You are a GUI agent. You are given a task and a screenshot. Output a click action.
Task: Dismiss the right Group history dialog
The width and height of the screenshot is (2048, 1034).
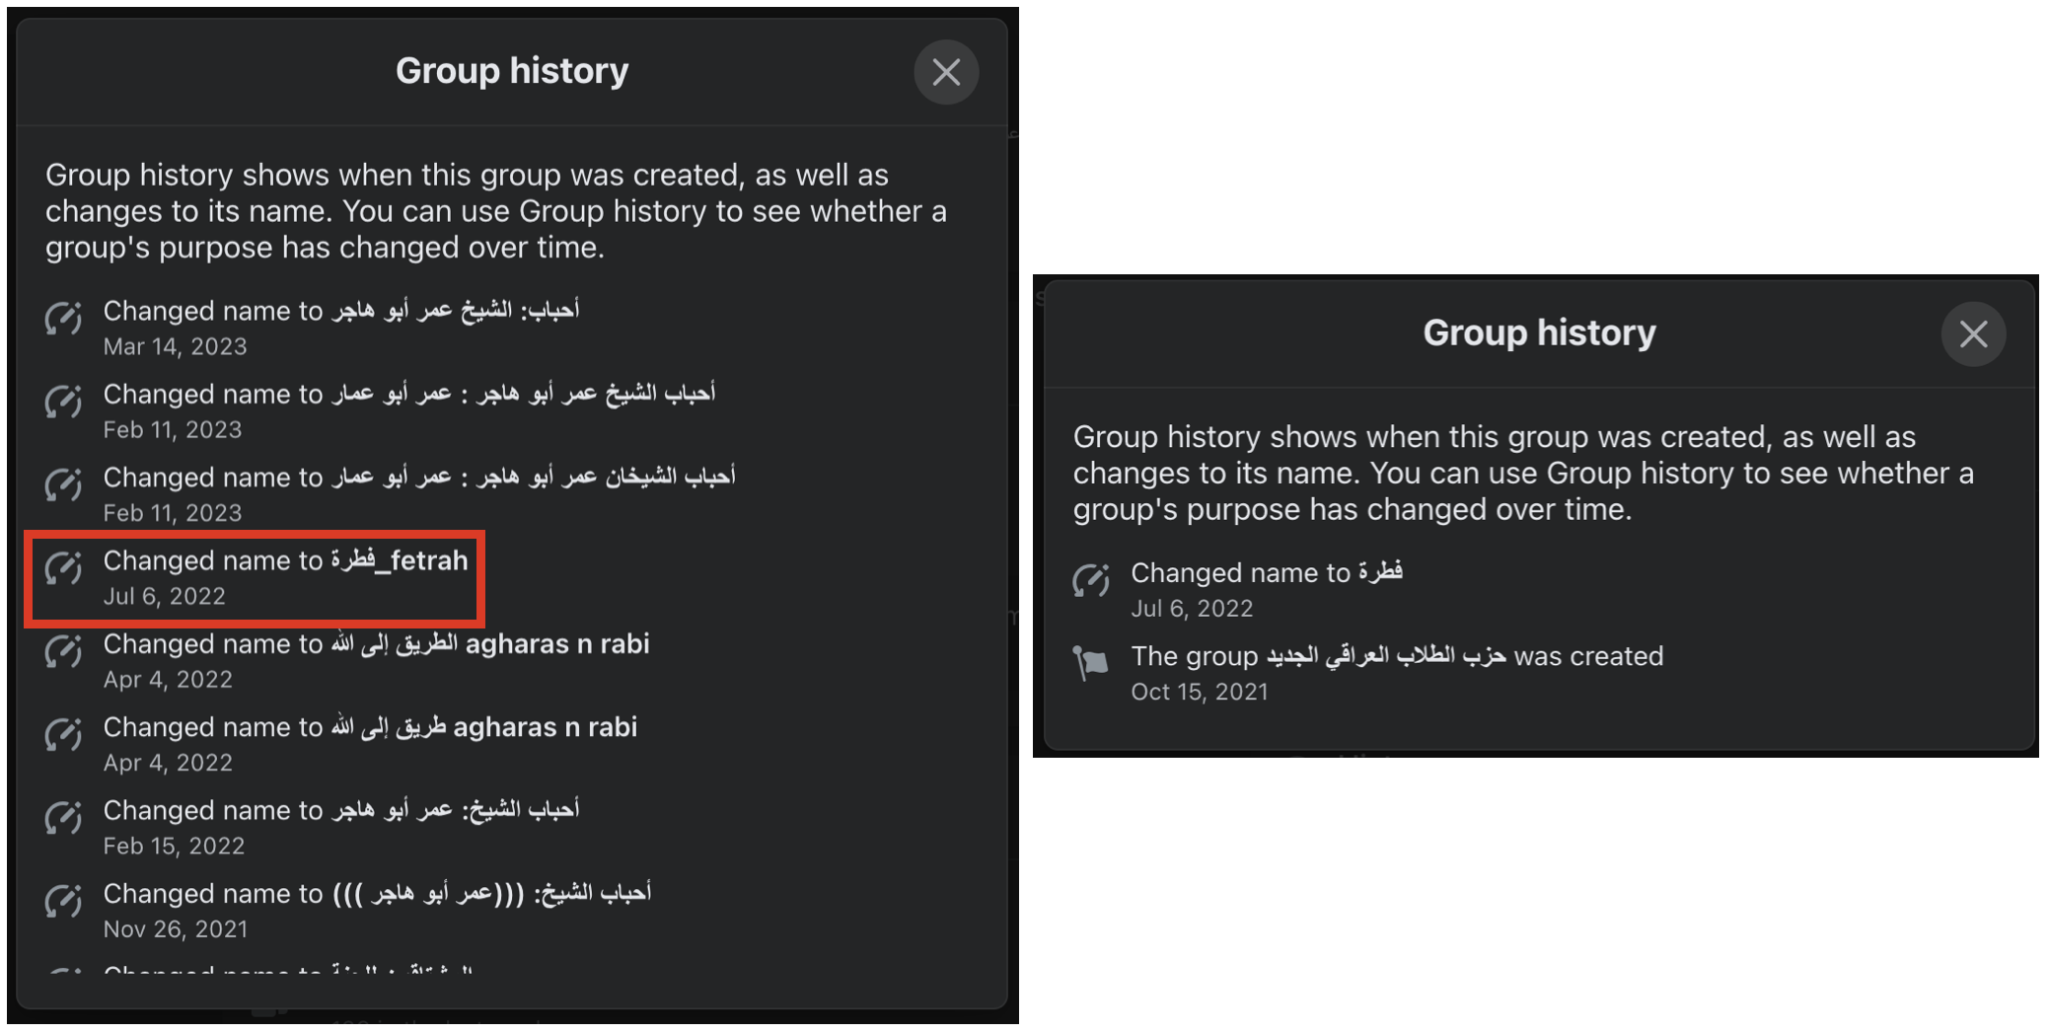1973,334
